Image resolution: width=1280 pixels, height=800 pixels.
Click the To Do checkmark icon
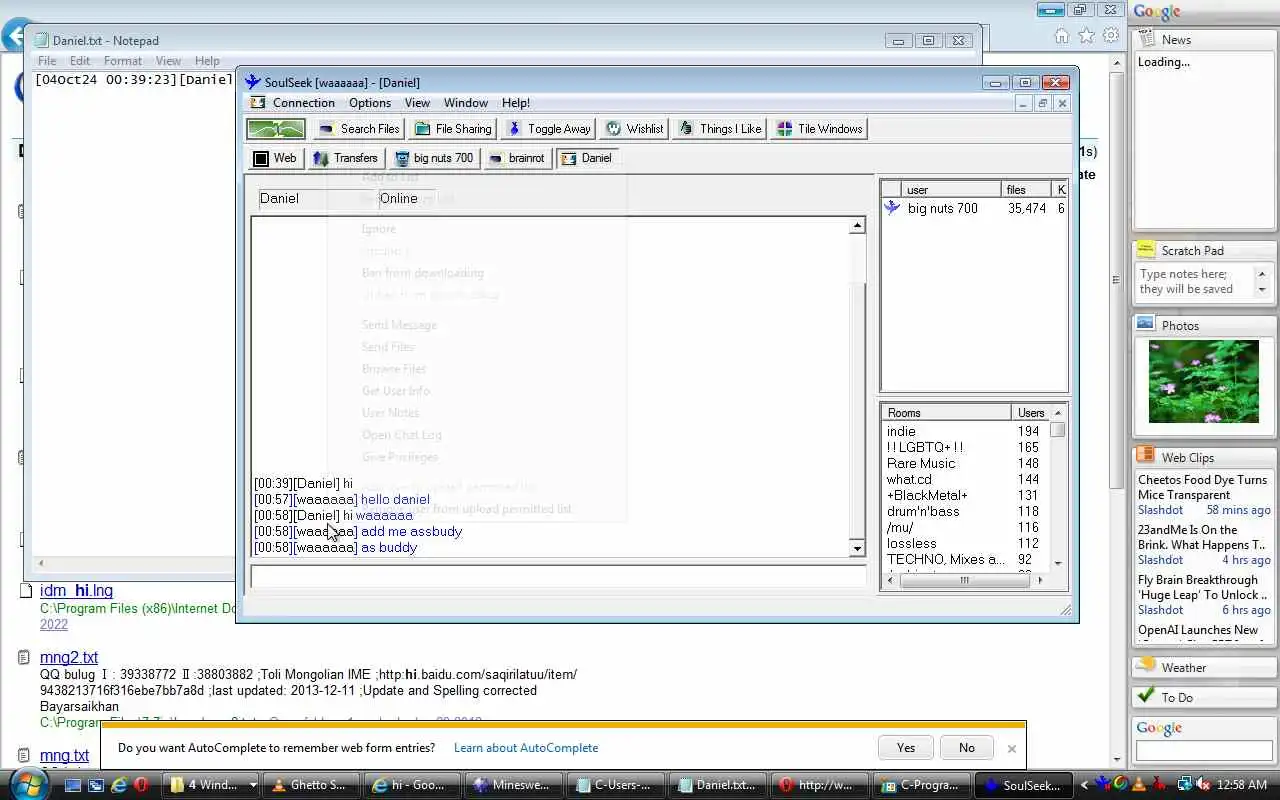pyautogui.click(x=1146, y=696)
